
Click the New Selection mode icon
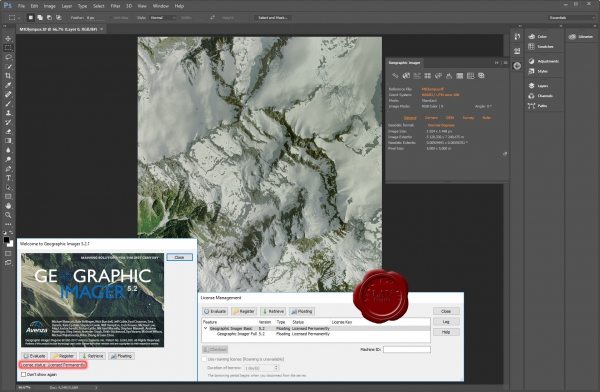[31, 18]
